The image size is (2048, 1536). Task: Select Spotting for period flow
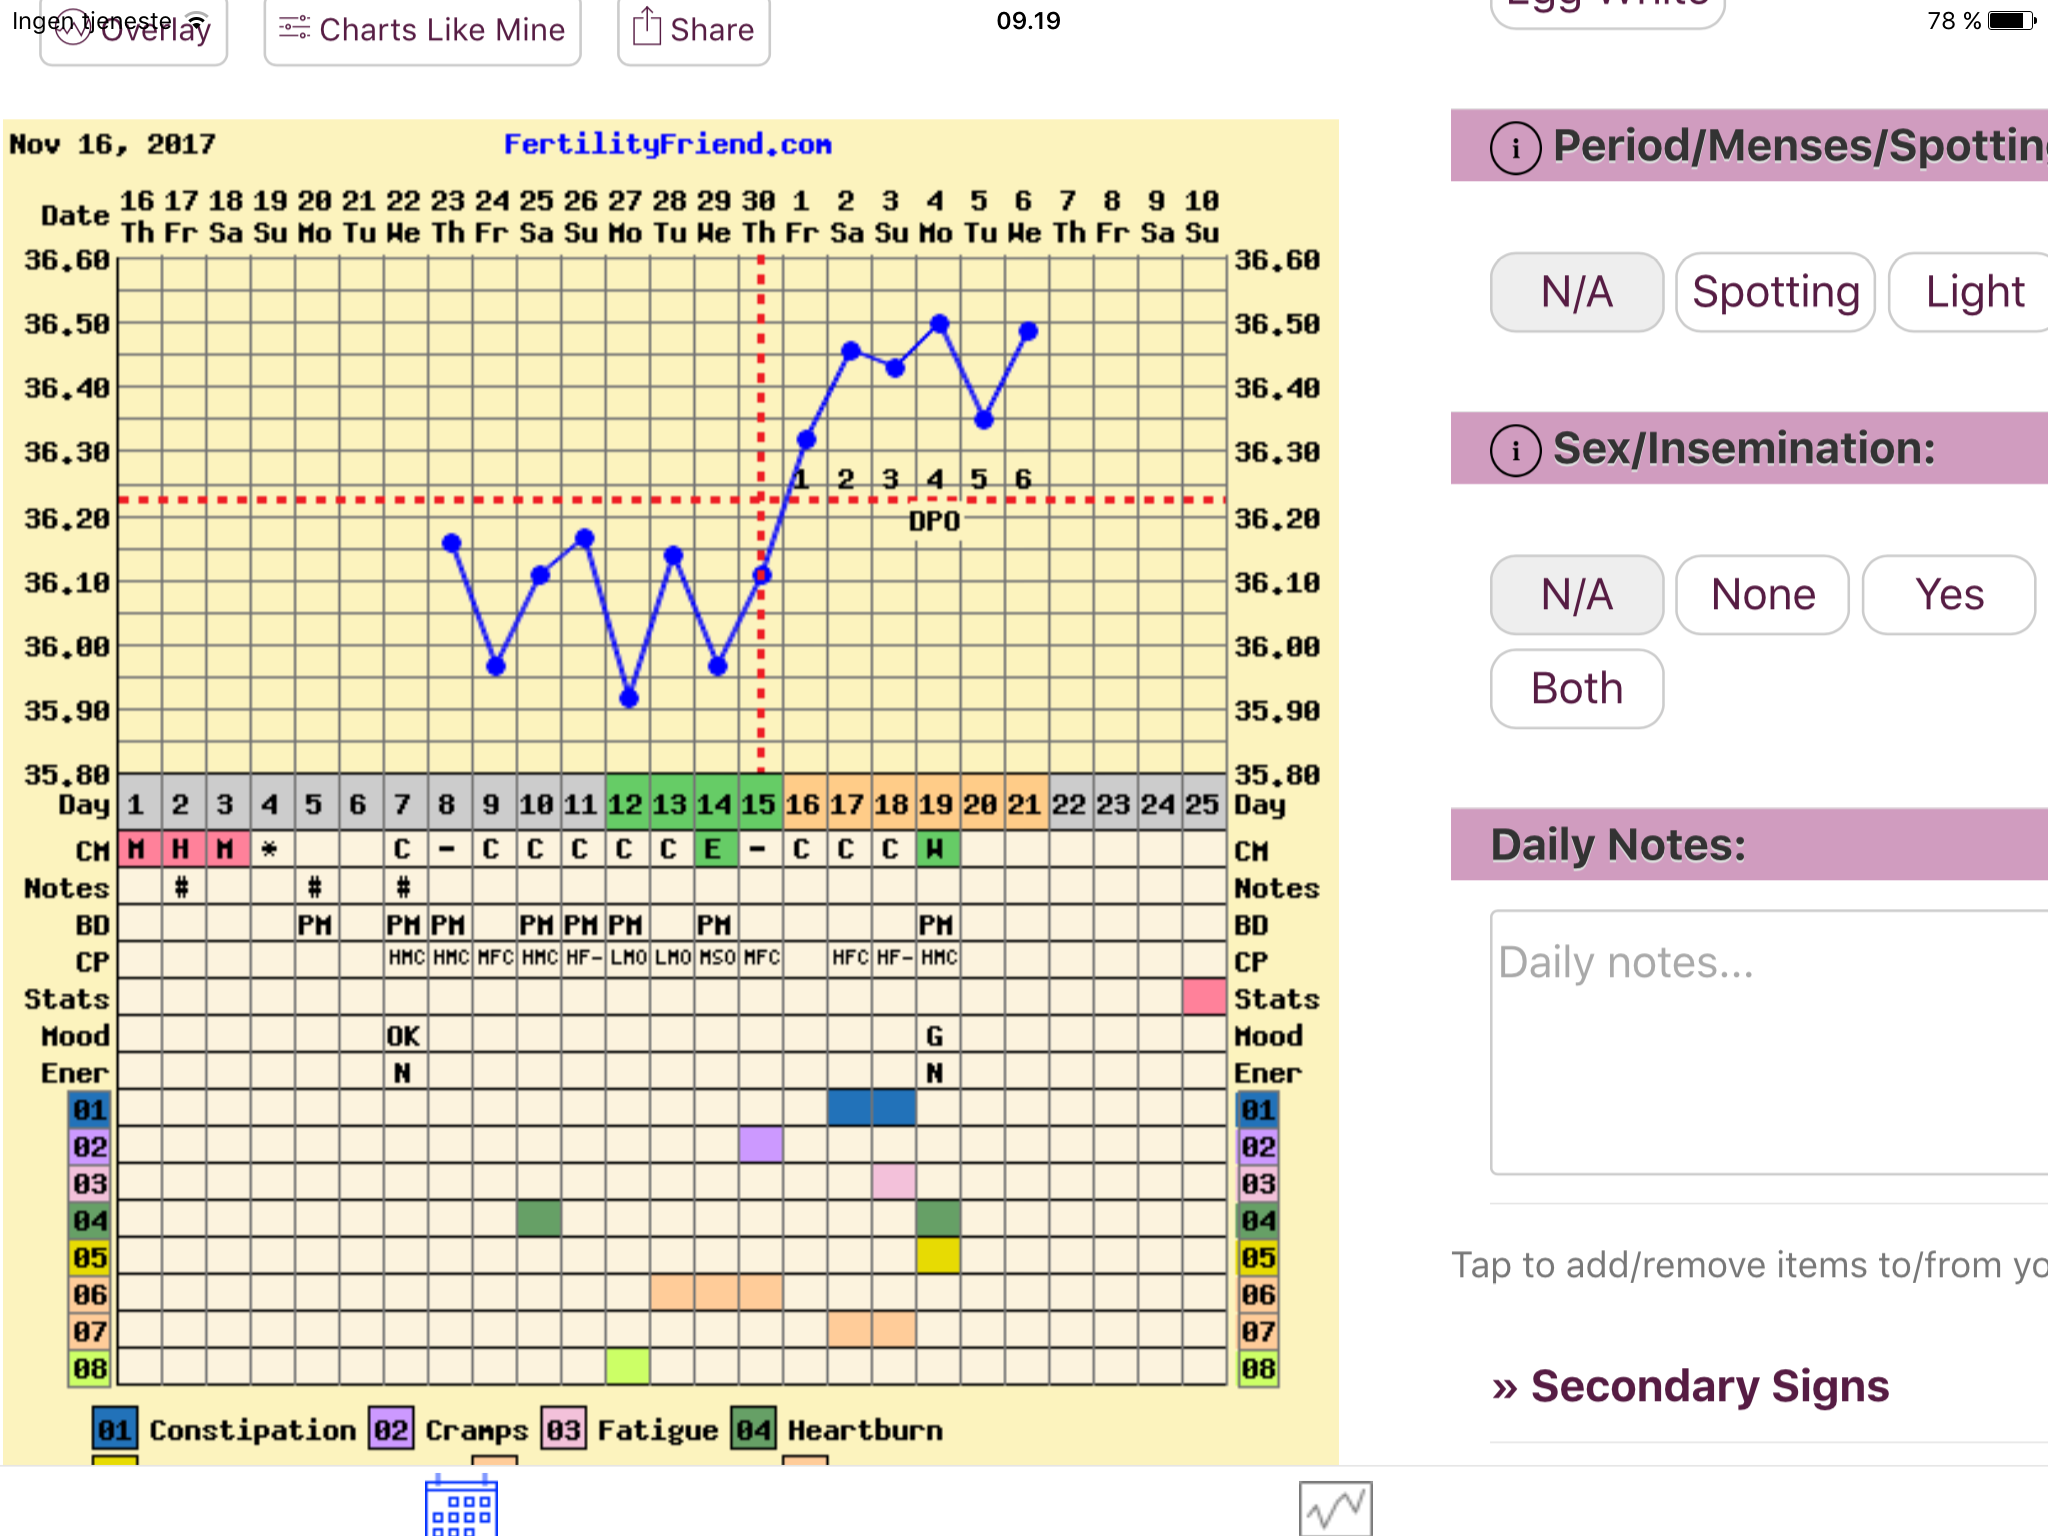click(x=1775, y=292)
